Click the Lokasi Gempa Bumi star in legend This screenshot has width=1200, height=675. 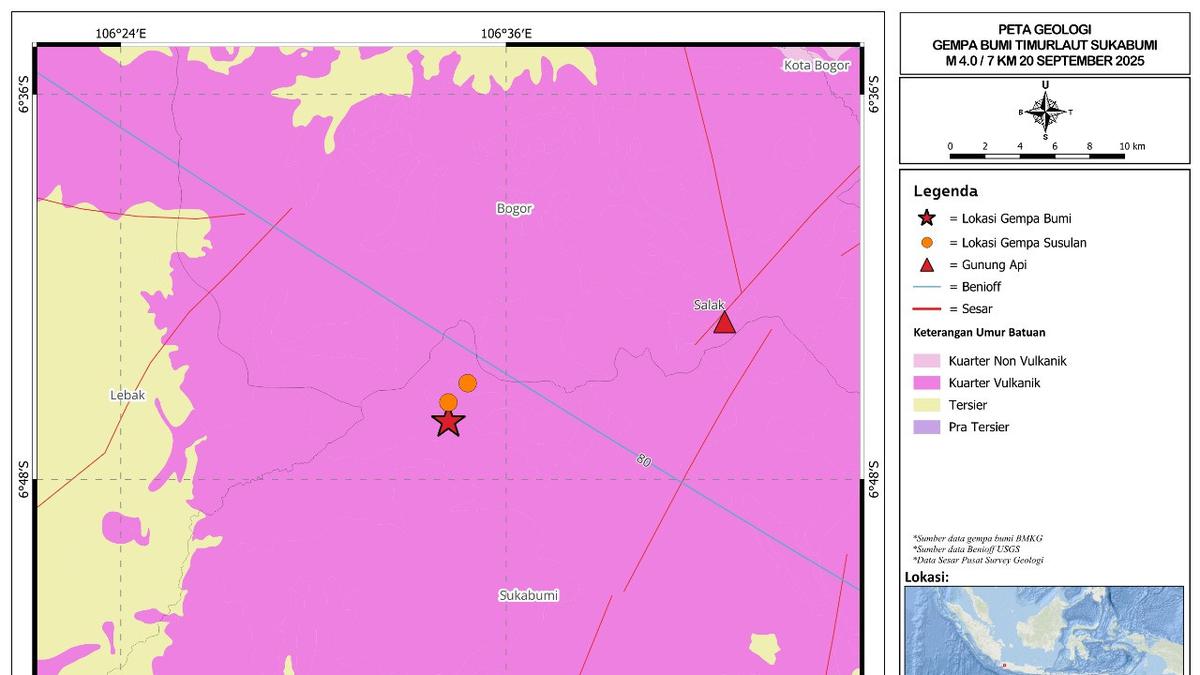click(x=927, y=218)
